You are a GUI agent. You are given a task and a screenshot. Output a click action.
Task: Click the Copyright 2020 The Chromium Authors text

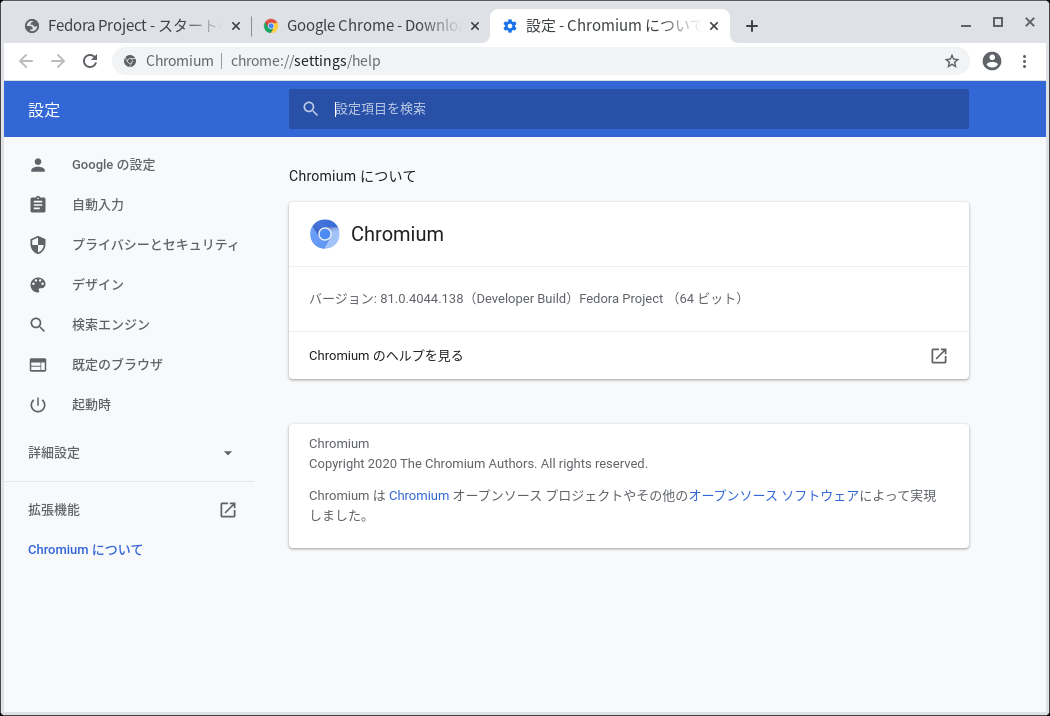(478, 463)
